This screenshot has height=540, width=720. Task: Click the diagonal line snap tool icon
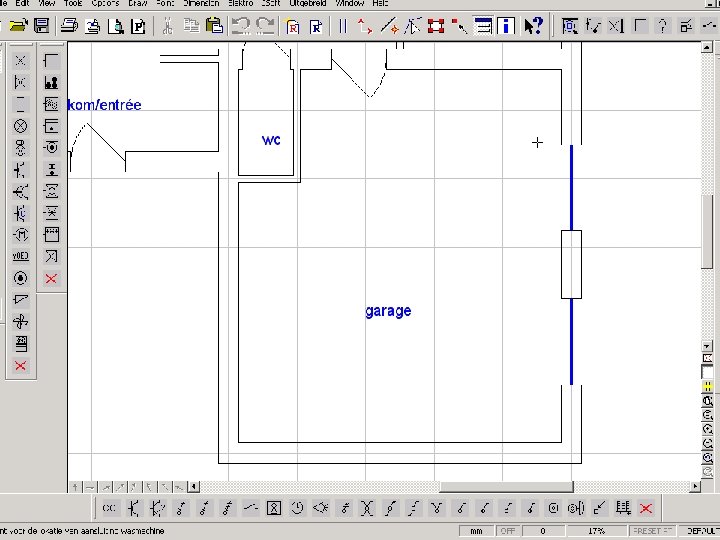coord(389,25)
